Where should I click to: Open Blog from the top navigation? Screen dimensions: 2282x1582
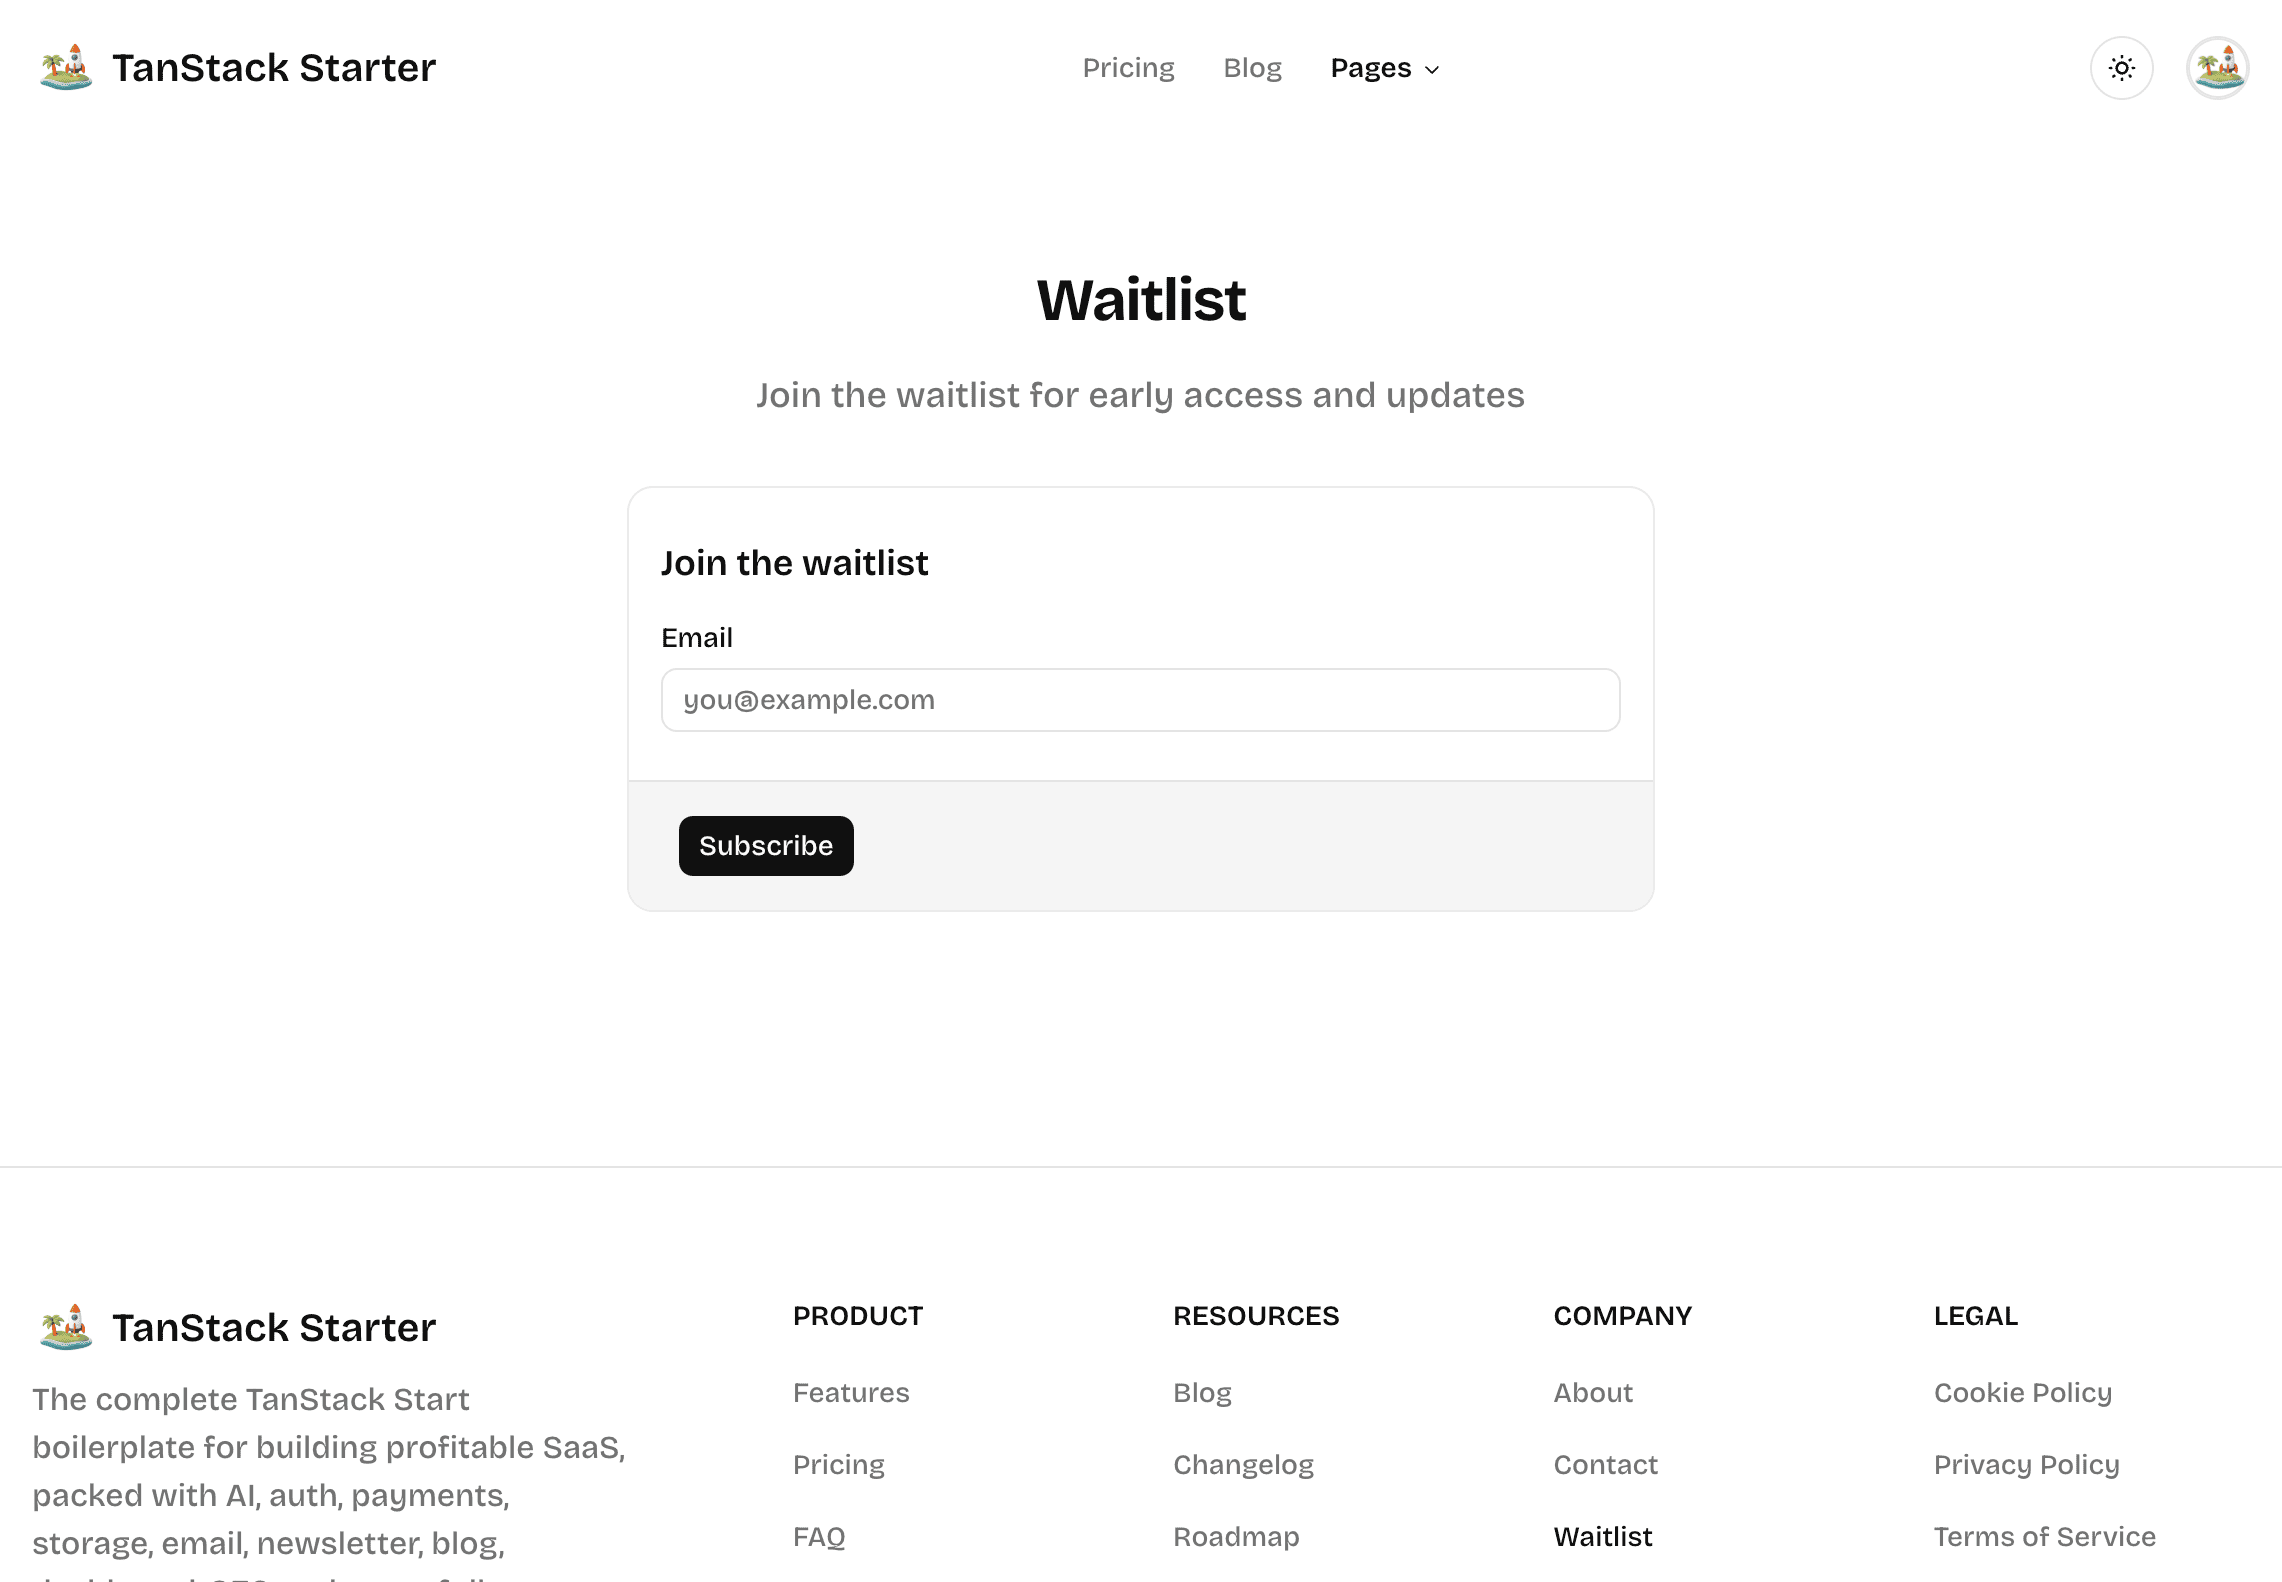click(x=1252, y=67)
